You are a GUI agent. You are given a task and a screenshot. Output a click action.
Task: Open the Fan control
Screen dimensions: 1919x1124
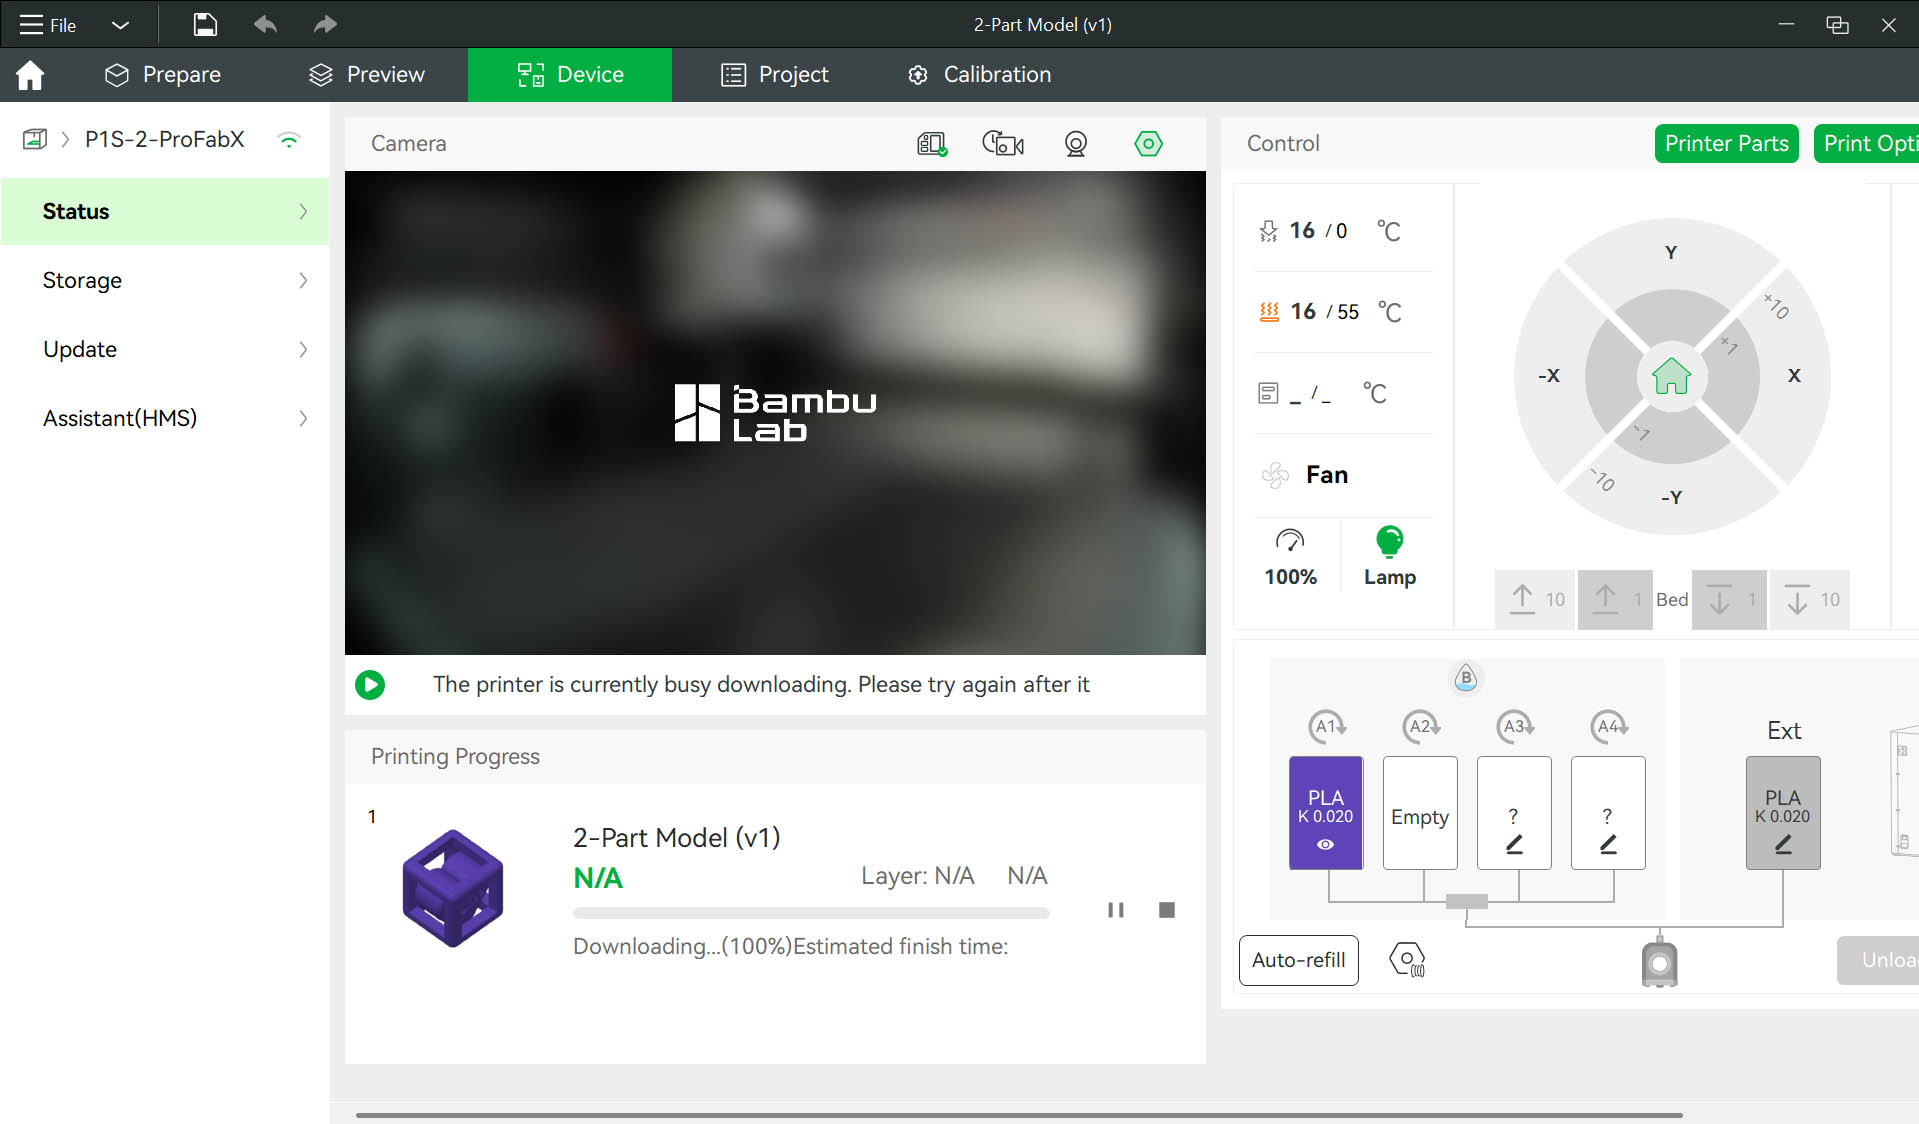pyautogui.click(x=1306, y=475)
